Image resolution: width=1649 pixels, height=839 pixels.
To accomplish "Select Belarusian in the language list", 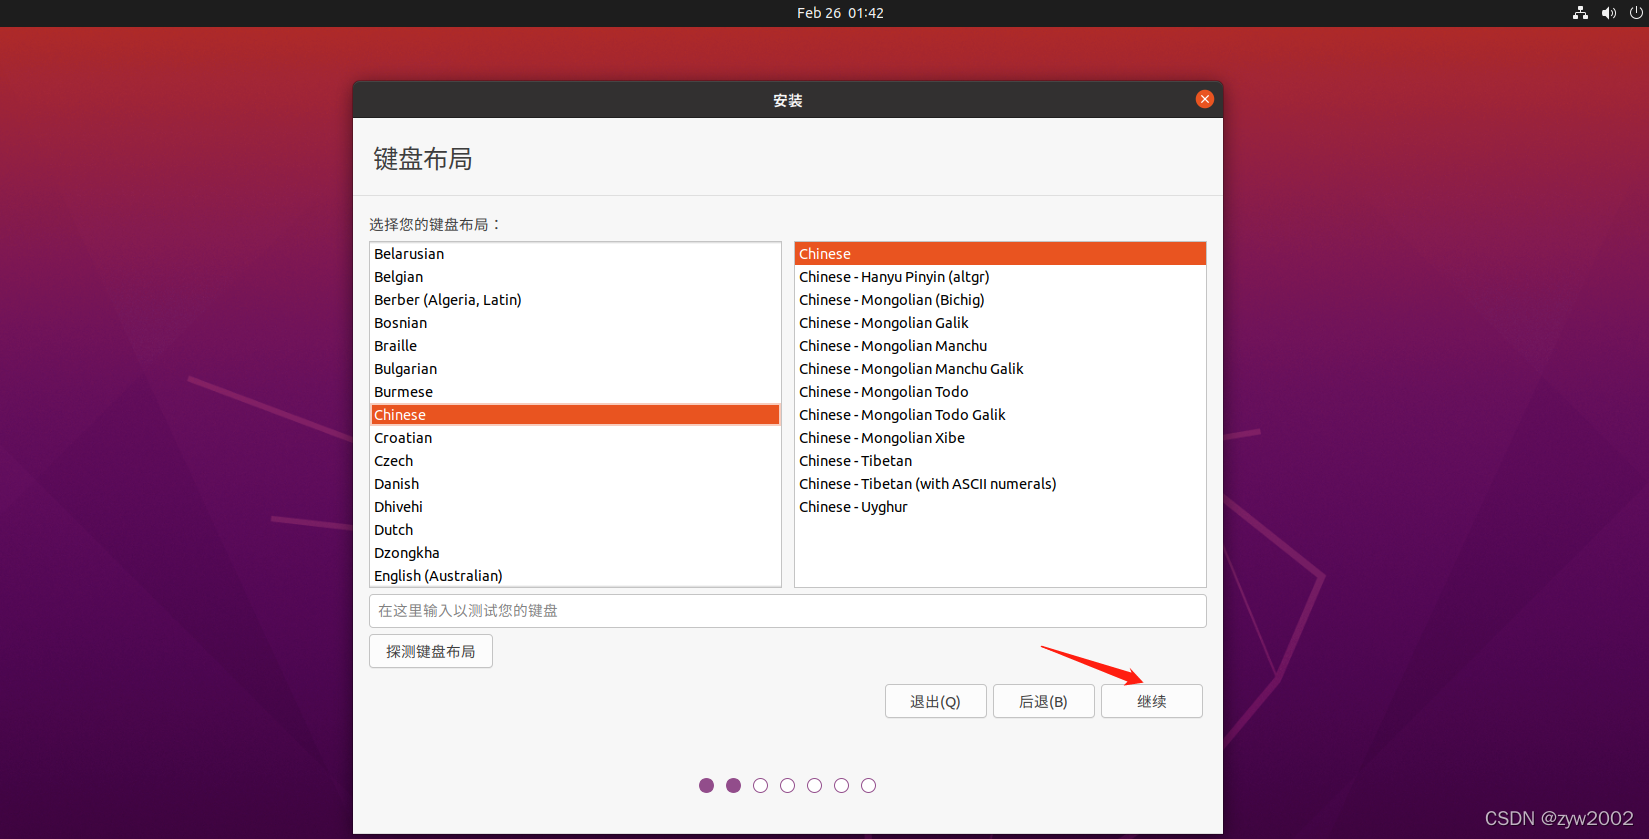I will (x=575, y=254).
